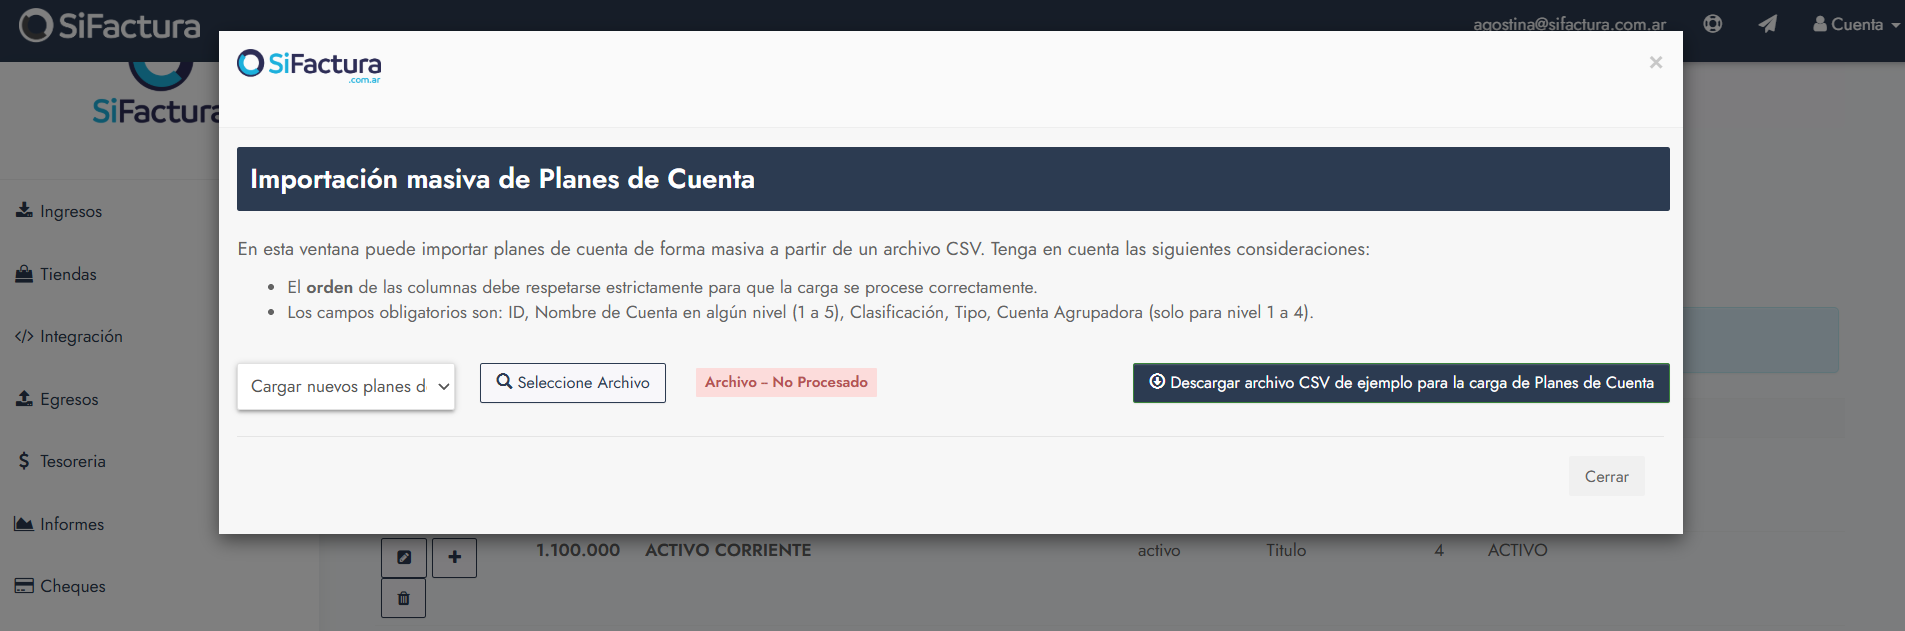Select Integración sidebar item
The height and width of the screenshot is (631, 1905).
pyautogui.click(x=80, y=336)
